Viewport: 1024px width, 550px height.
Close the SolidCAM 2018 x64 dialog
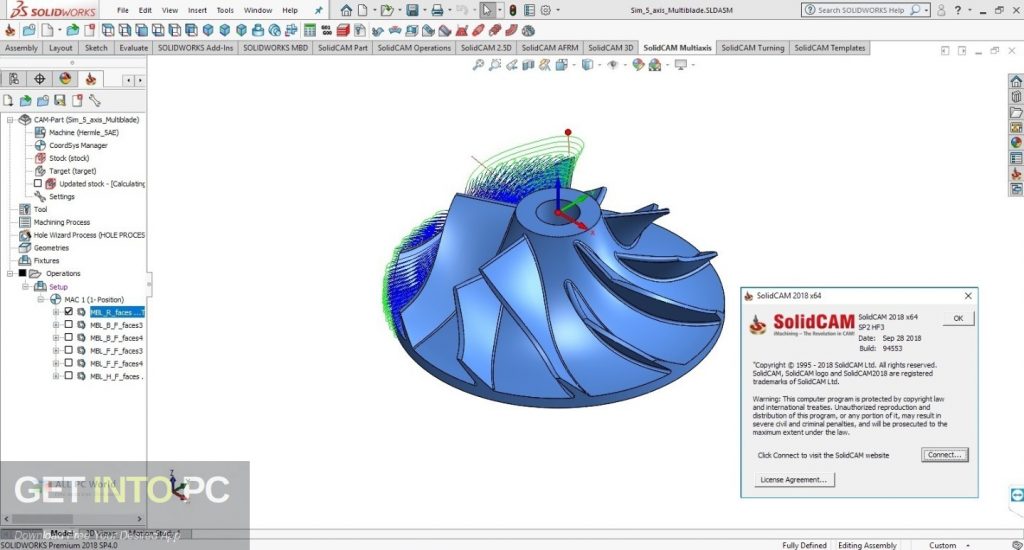click(968, 296)
